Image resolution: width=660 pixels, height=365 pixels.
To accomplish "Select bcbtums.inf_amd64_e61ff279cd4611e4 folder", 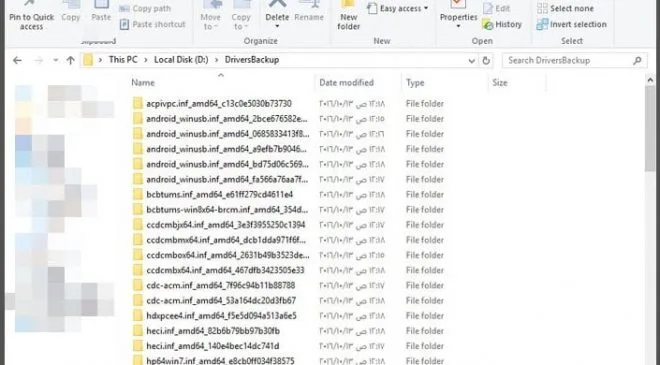I will click(220, 194).
